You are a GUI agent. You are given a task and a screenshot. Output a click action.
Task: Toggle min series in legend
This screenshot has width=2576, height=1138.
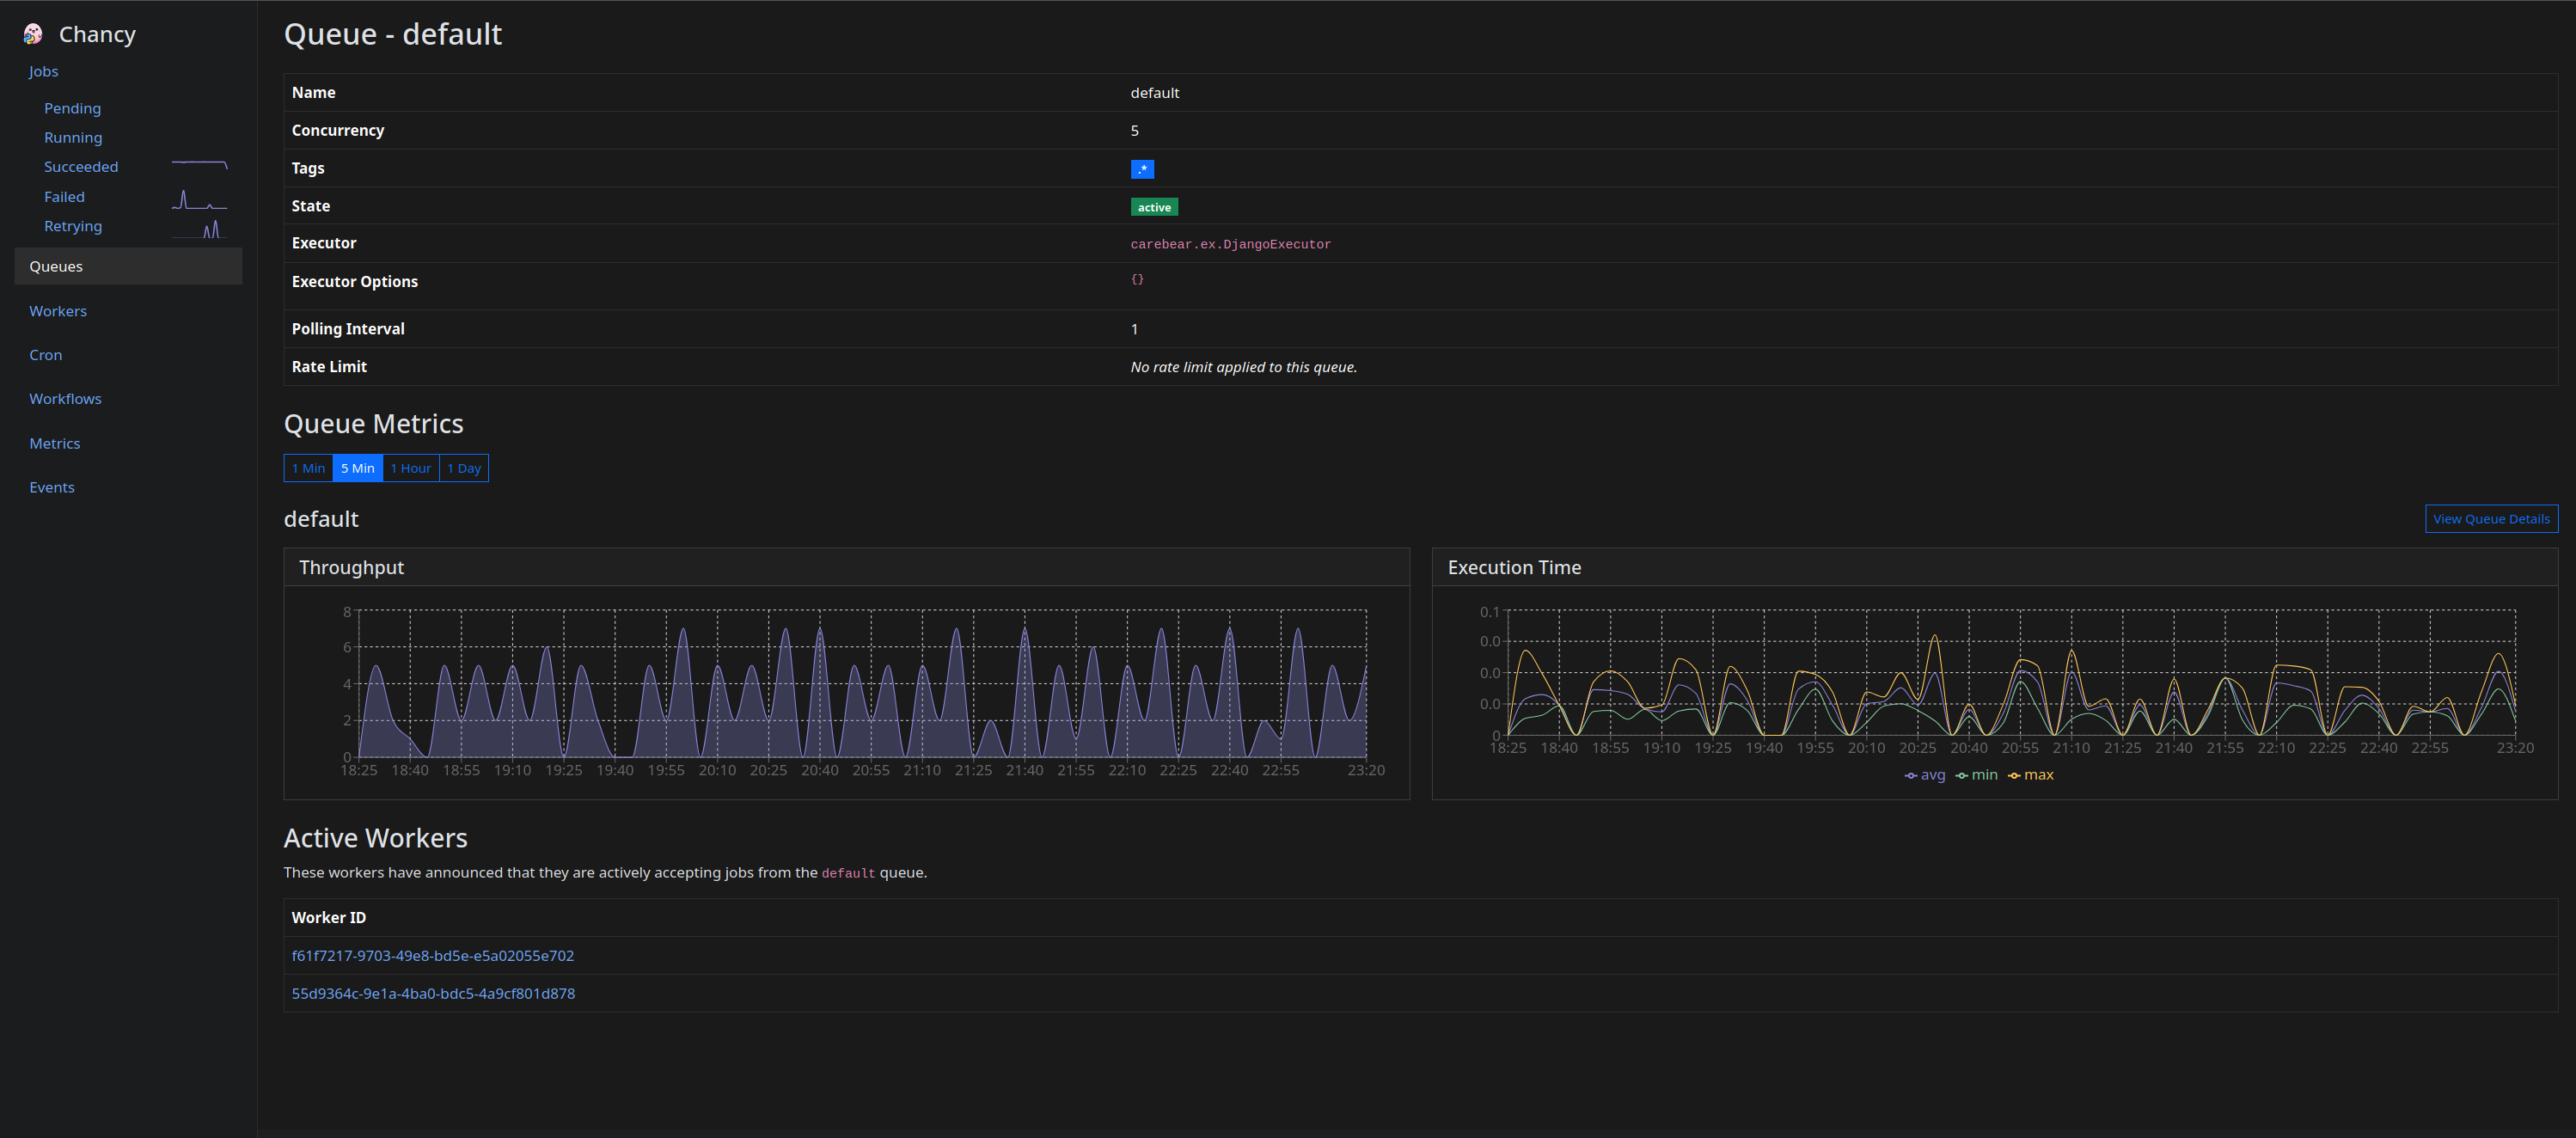pyautogui.click(x=1977, y=775)
